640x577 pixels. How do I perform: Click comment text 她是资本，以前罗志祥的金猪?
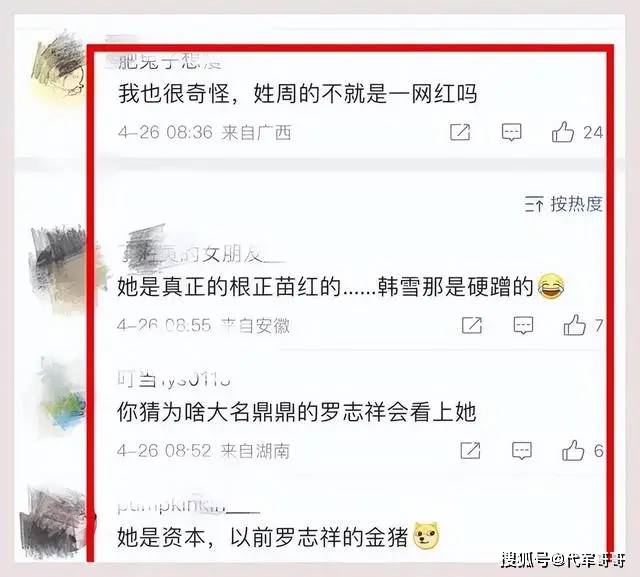click(263, 537)
